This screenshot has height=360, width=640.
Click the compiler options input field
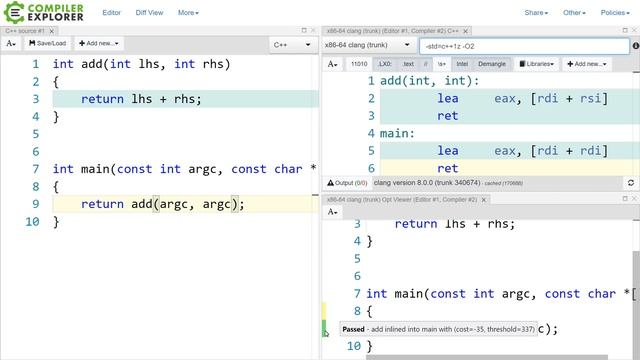(x=524, y=46)
